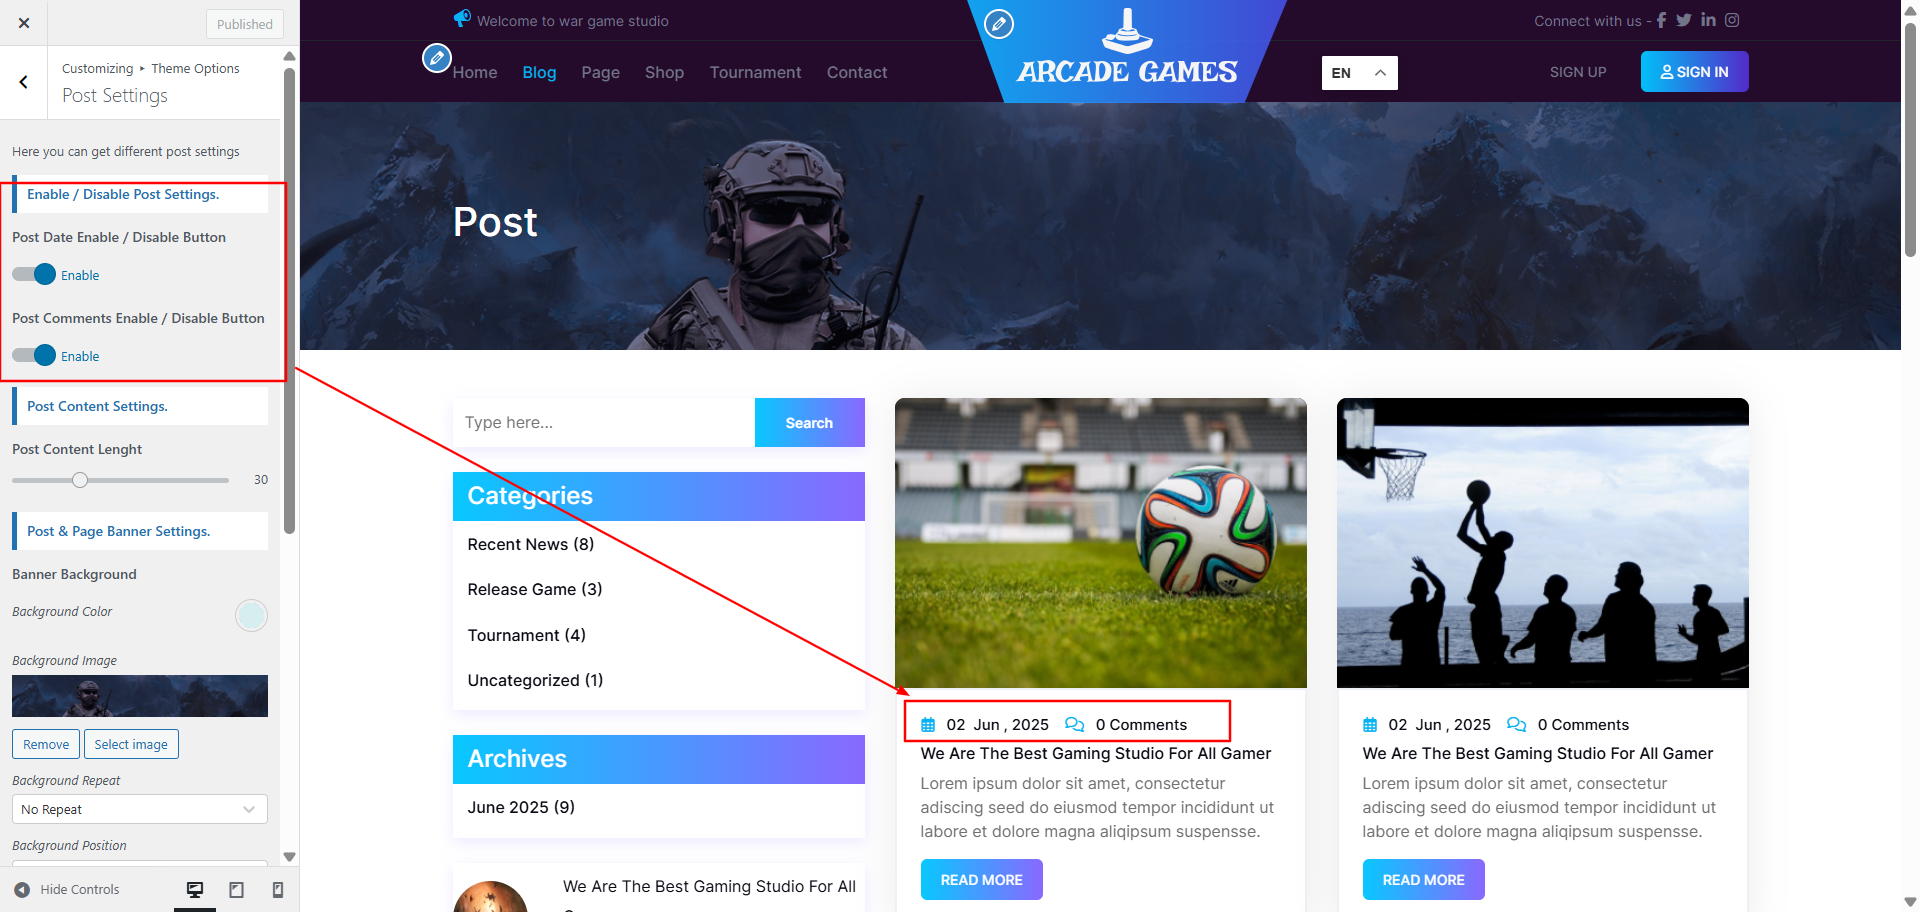Click the pencil edit shortcut on Arcade Games logo
The width and height of the screenshot is (1920, 912).
pyautogui.click(x=998, y=23)
